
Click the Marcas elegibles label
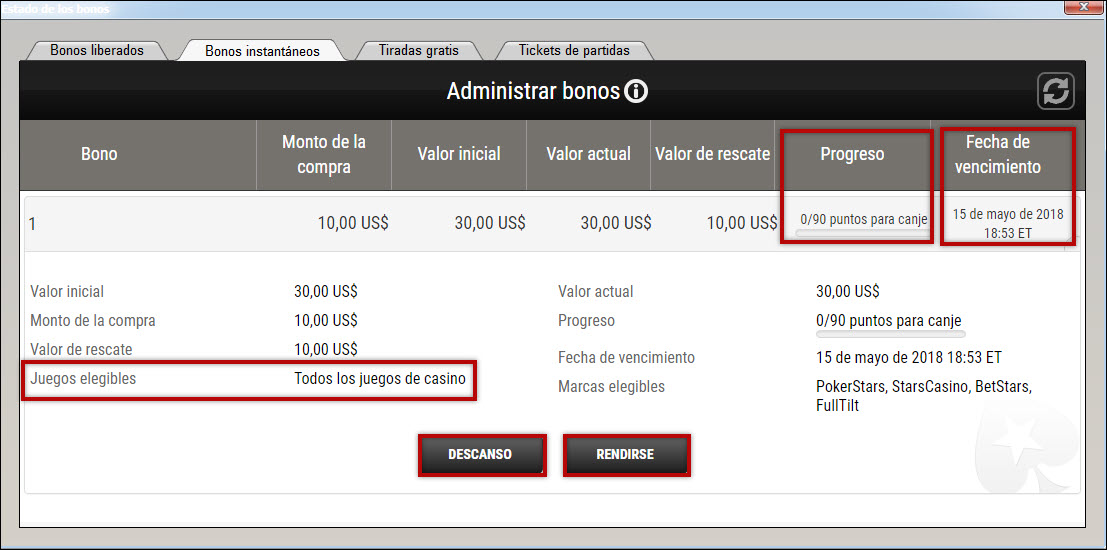pos(611,387)
